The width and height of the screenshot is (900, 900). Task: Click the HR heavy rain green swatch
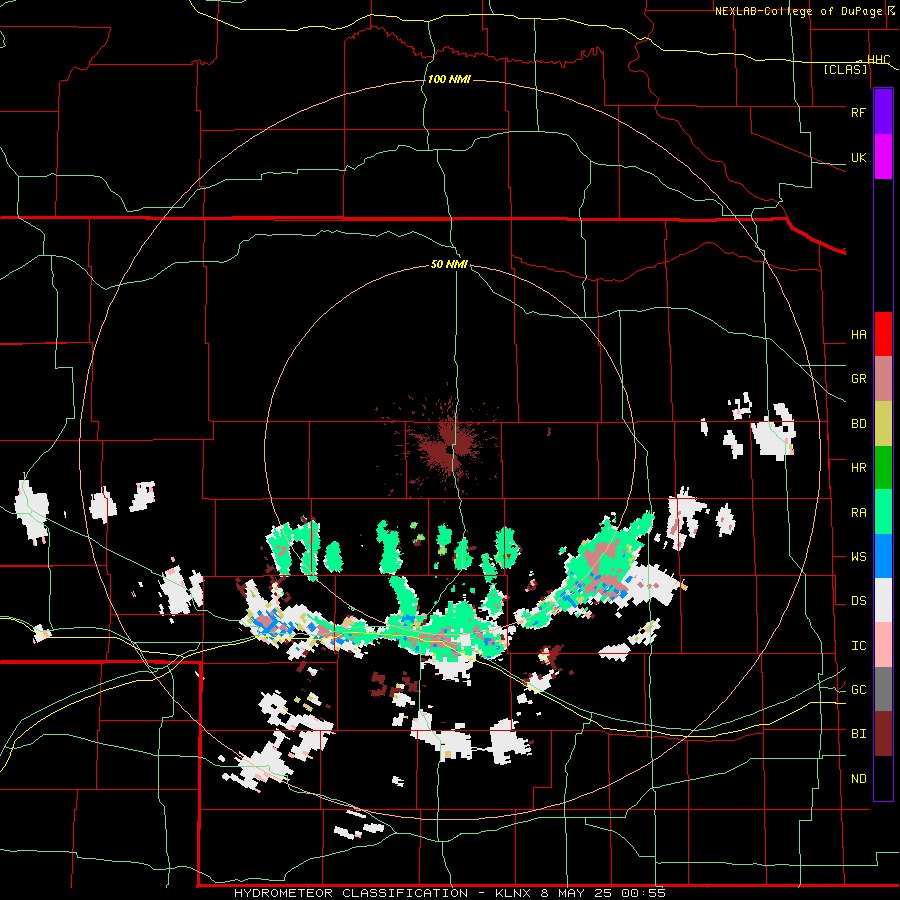point(883,468)
